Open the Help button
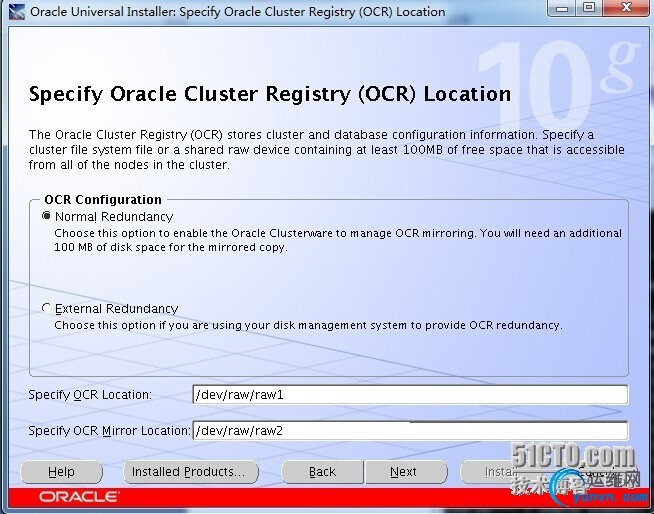The height and width of the screenshot is (514, 654). coord(61,472)
